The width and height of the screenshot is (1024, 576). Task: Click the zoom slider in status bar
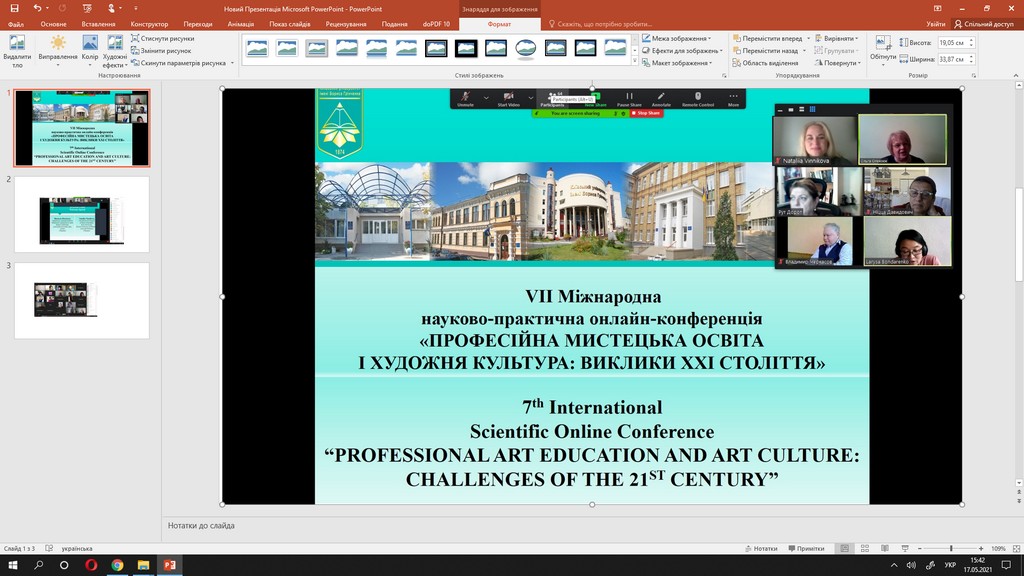click(950, 548)
